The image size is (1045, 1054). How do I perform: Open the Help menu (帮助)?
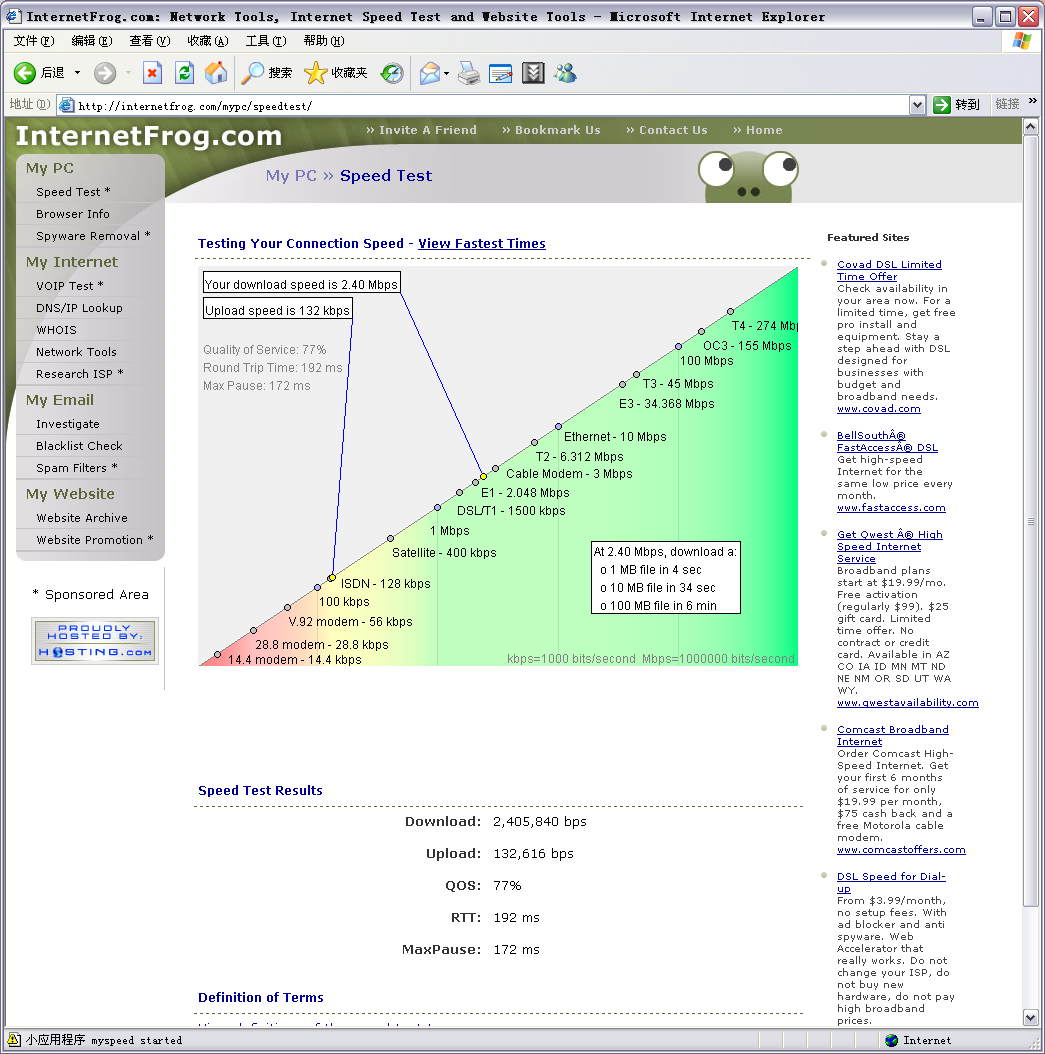(x=324, y=41)
